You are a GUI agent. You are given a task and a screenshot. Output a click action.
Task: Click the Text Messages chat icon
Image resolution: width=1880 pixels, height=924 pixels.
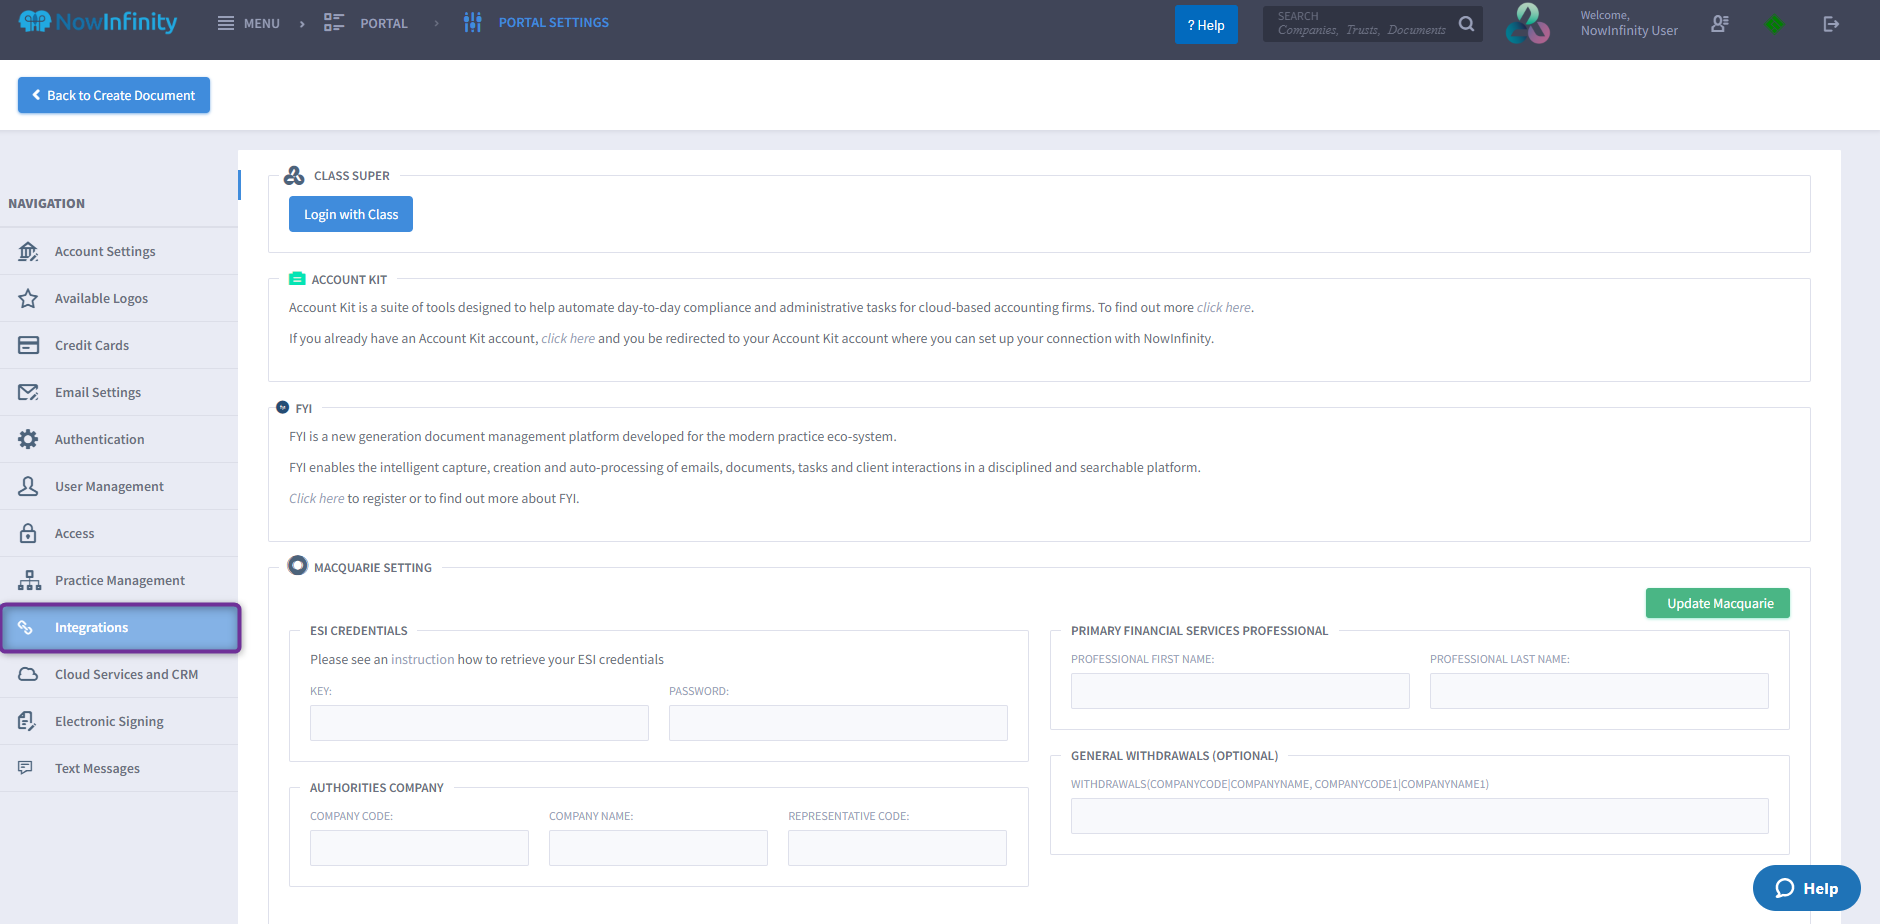click(26, 768)
